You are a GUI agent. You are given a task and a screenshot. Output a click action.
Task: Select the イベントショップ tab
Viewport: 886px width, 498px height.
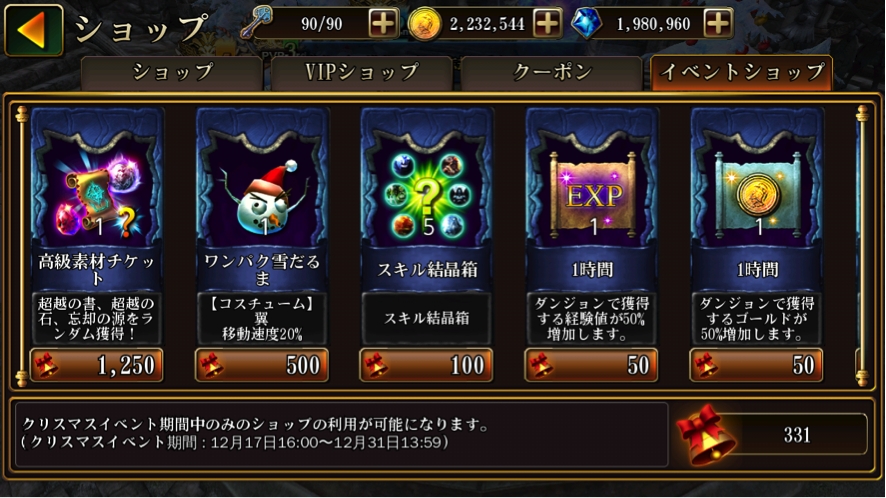[741, 73]
